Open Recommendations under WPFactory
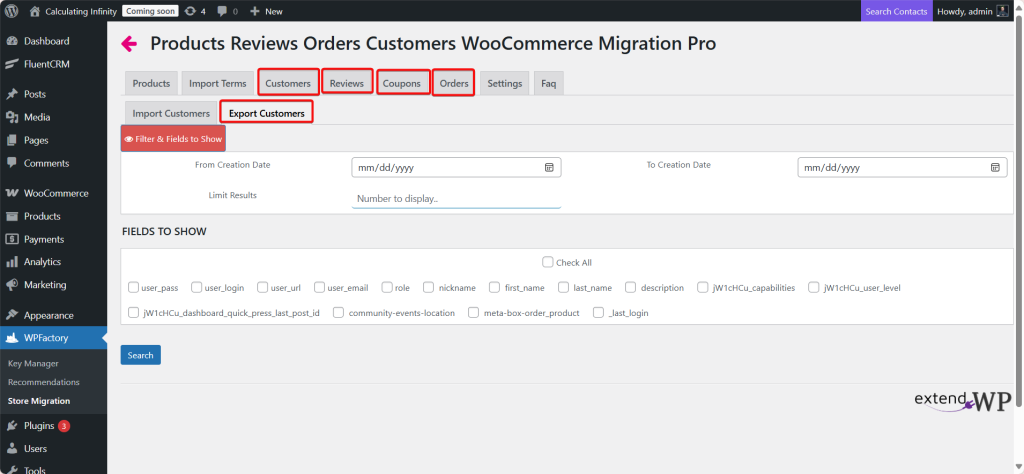The width and height of the screenshot is (1024, 474). click(44, 382)
